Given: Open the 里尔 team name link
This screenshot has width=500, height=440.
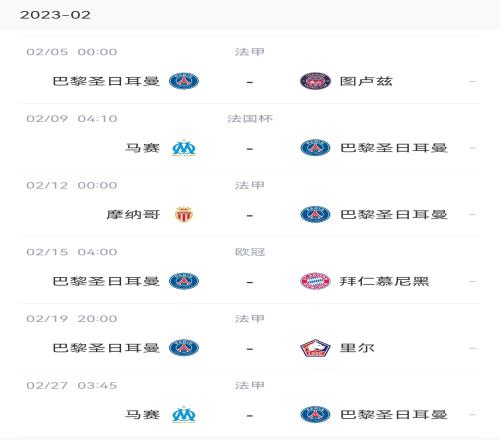Looking at the screenshot, I should [x=357, y=348].
